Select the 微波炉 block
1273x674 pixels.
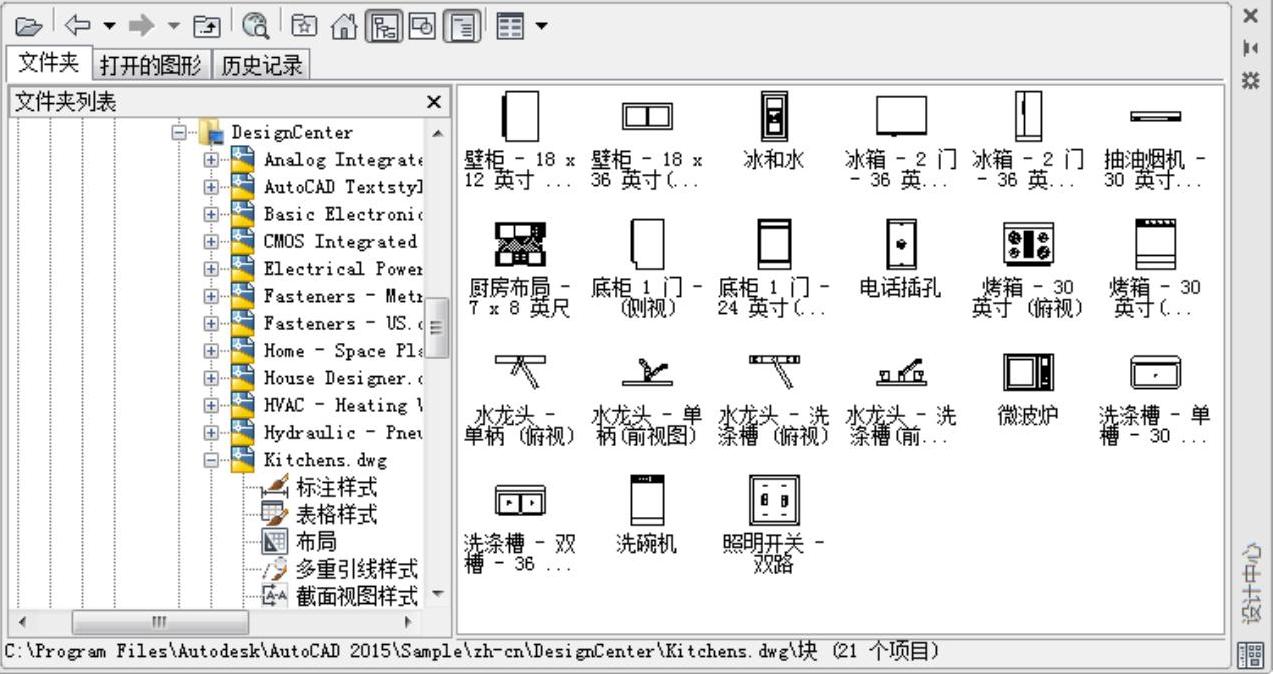[x=1028, y=388]
